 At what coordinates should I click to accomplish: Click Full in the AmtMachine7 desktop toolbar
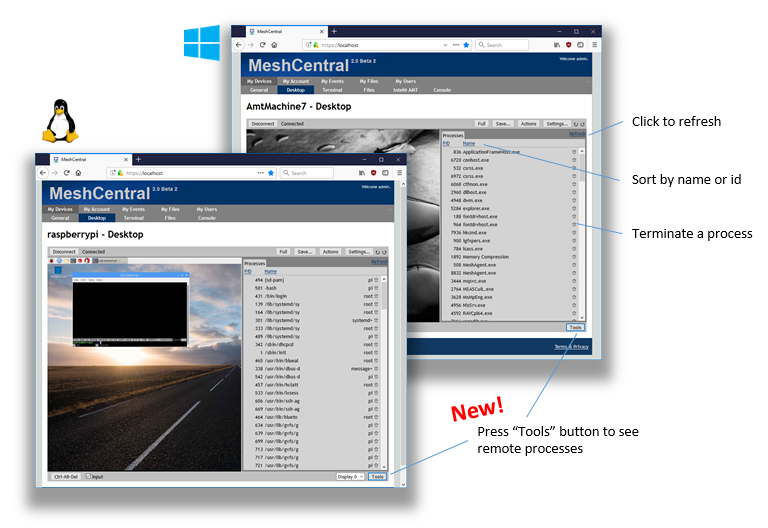pos(481,124)
